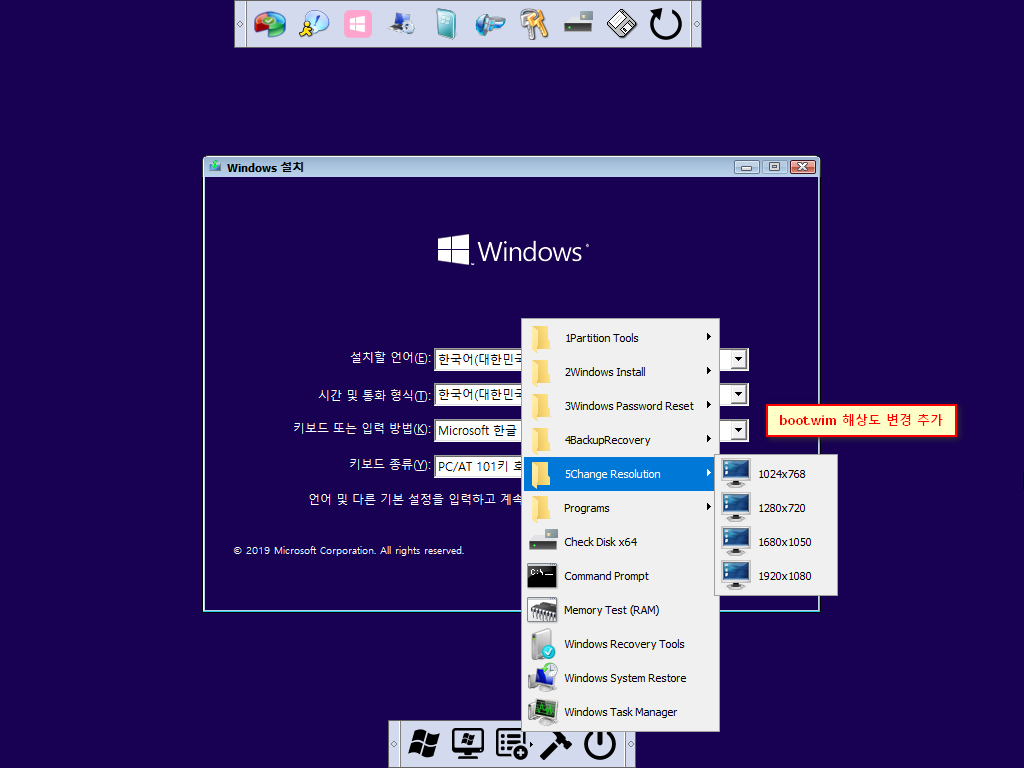Screen dimensions: 1024x768
Task: Open the 설치할 언어 dropdown arrow
Action: 739,359
